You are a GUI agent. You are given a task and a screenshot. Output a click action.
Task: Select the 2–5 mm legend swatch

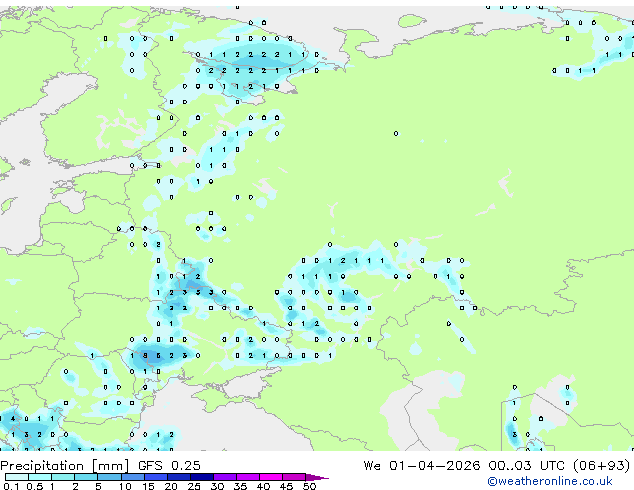pos(86,477)
